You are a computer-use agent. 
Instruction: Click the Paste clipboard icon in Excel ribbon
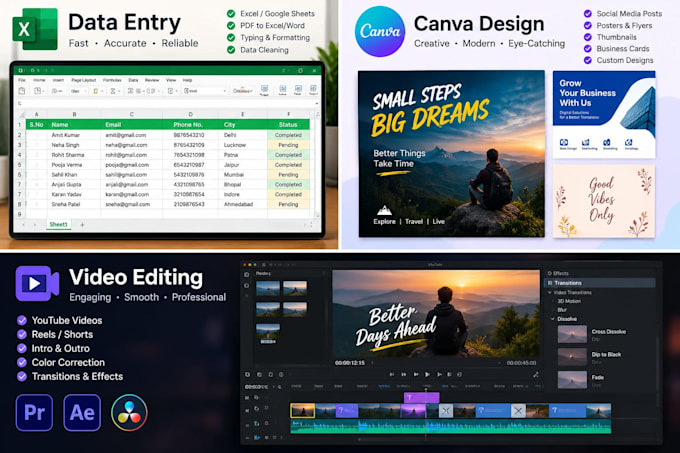pyautogui.click(x=22, y=91)
